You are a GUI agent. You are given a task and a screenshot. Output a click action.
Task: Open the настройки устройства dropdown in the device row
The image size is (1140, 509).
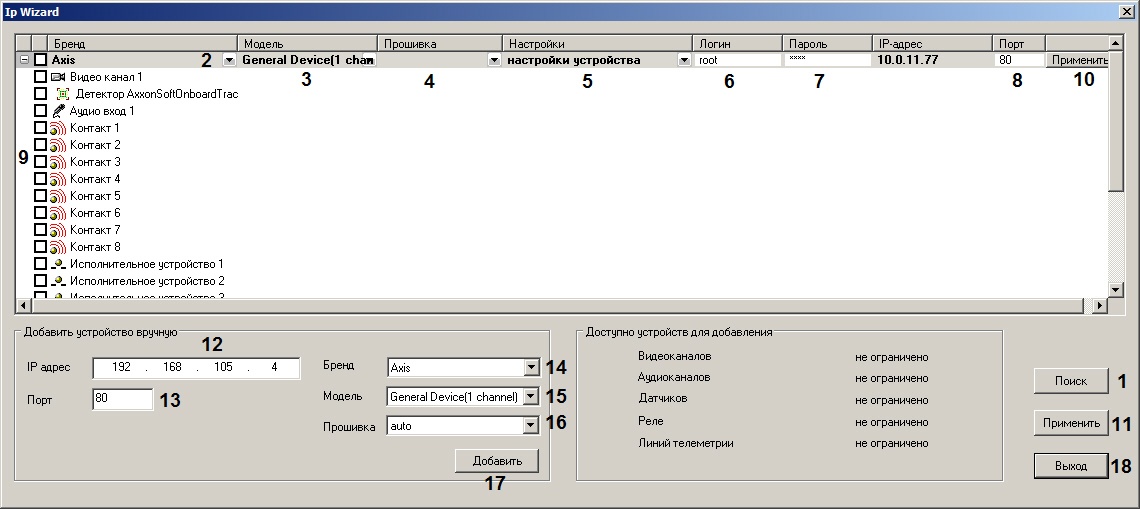click(684, 61)
